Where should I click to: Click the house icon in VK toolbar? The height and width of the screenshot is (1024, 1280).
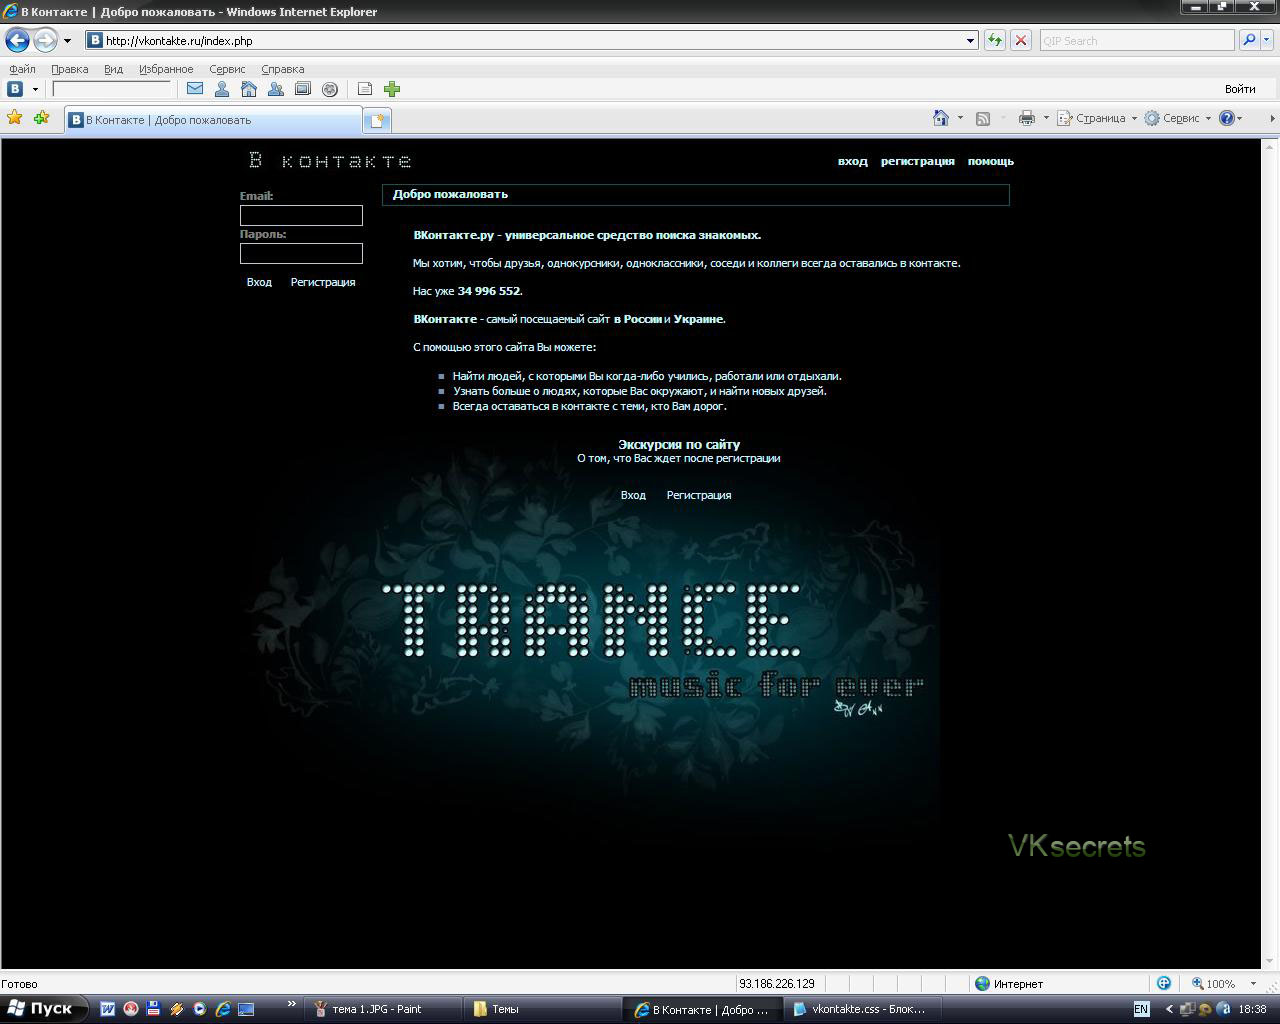(x=249, y=89)
